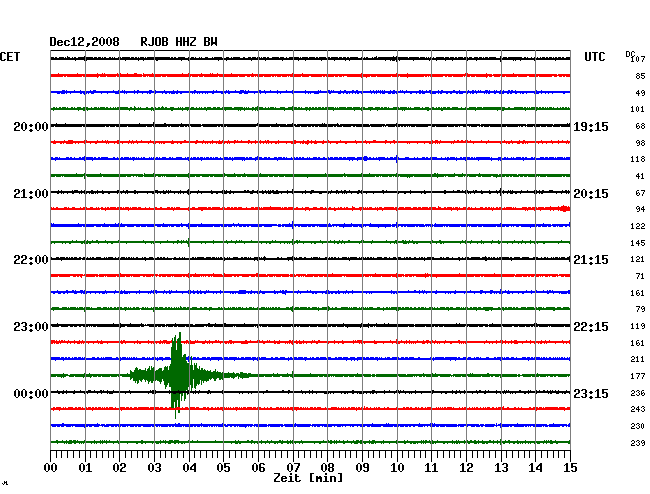The width and height of the screenshot is (650, 494).
Task: Click the DC value "49"
Action: coord(640,93)
